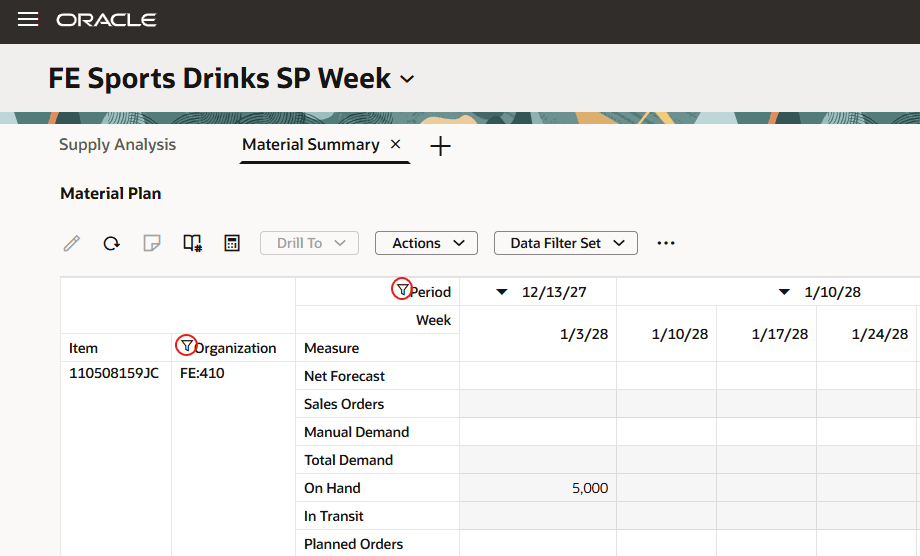Close the Material Summary tab
Screen dimensions: 920x556
[x=395, y=144]
